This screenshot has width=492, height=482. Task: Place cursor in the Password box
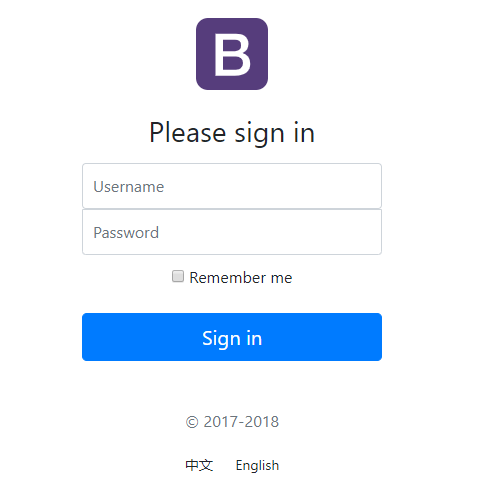click(x=232, y=232)
